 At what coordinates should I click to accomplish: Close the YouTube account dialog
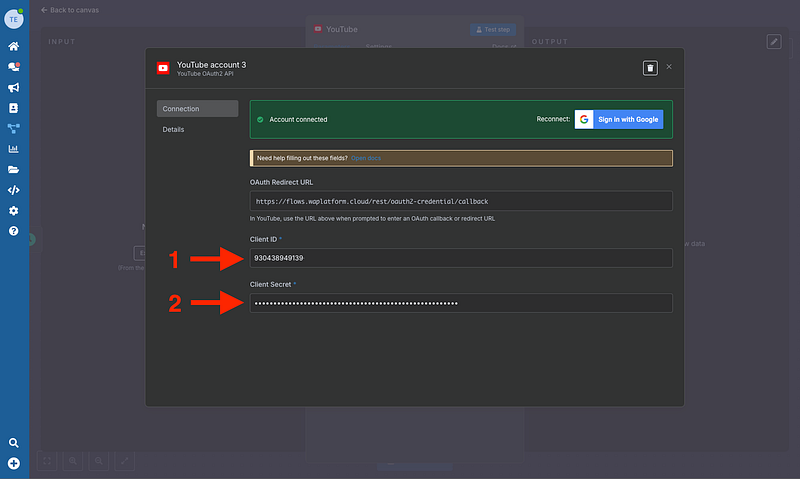tap(669, 67)
